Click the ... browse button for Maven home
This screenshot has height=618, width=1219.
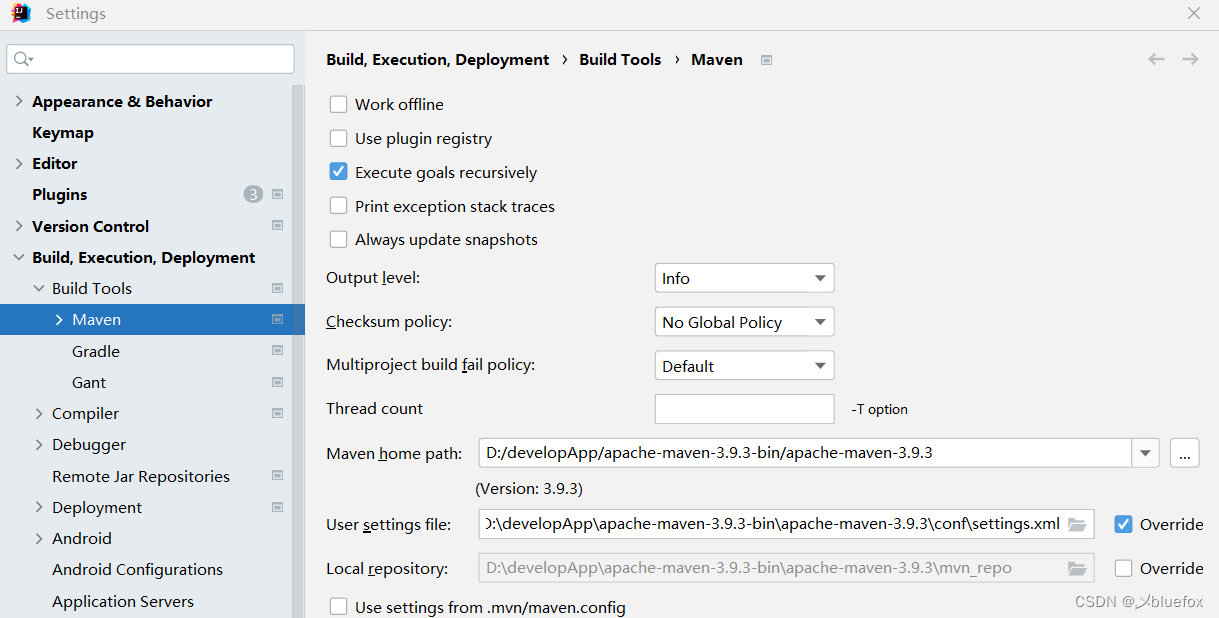(1184, 453)
